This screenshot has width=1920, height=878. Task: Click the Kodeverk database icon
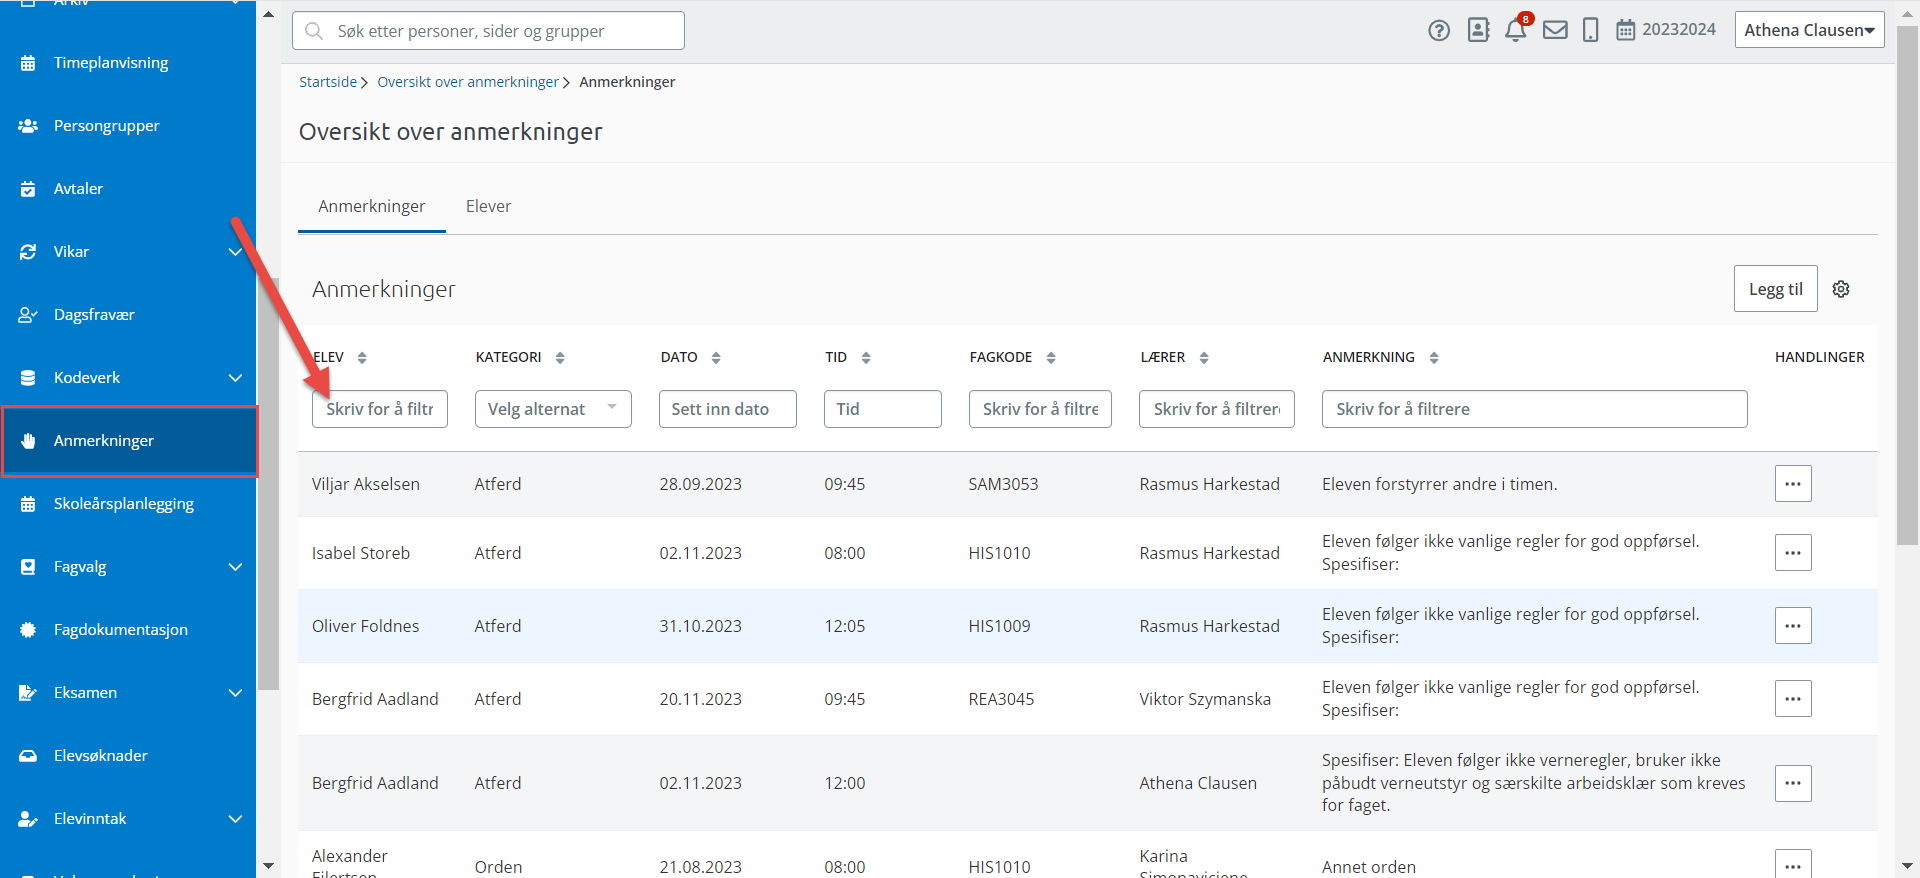(x=28, y=378)
